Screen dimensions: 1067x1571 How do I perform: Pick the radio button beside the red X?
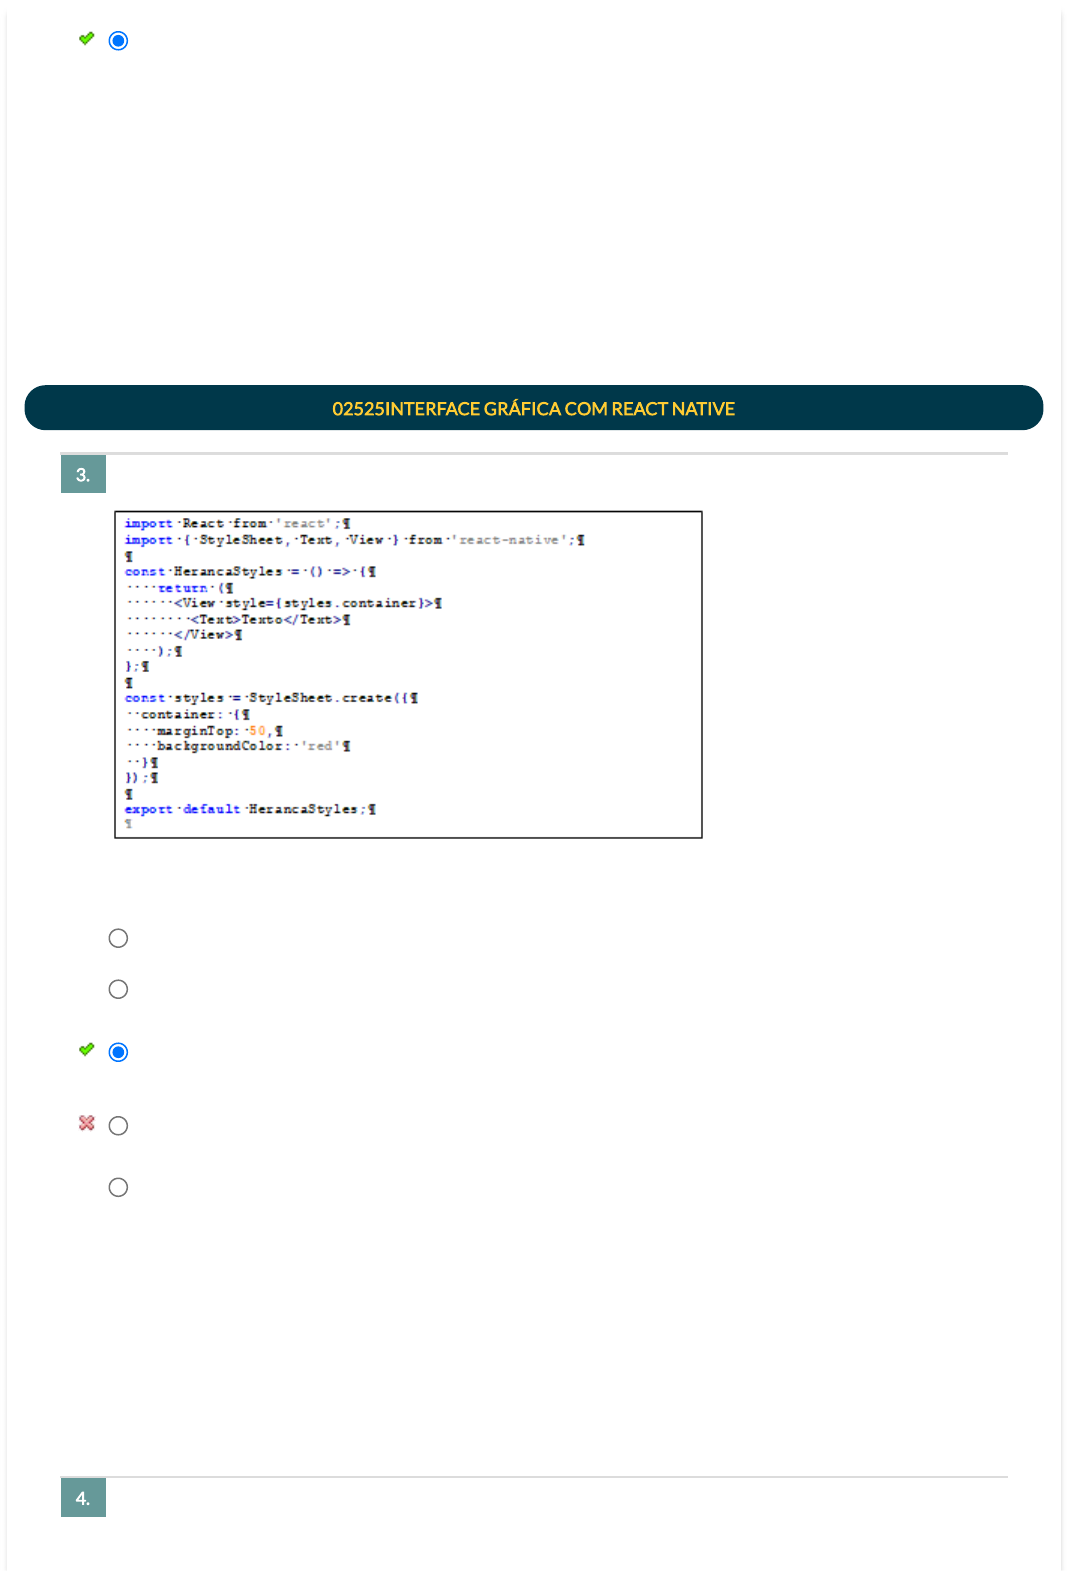click(x=118, y=1126)
